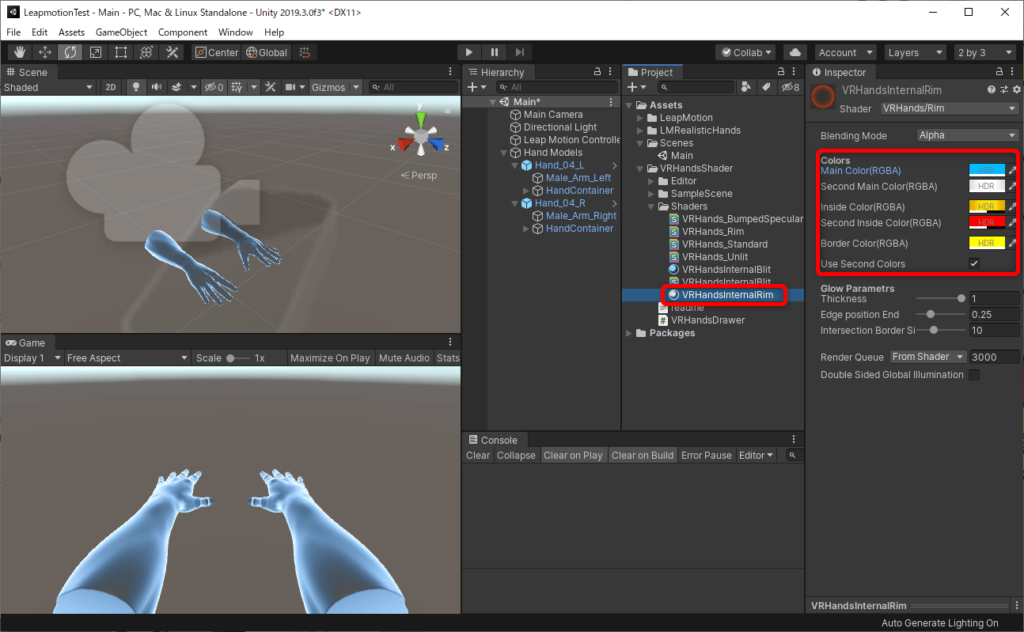Open the Shaded draw mode dropdown
Viewport: 1024px width, 632px height.
(48, 87)
